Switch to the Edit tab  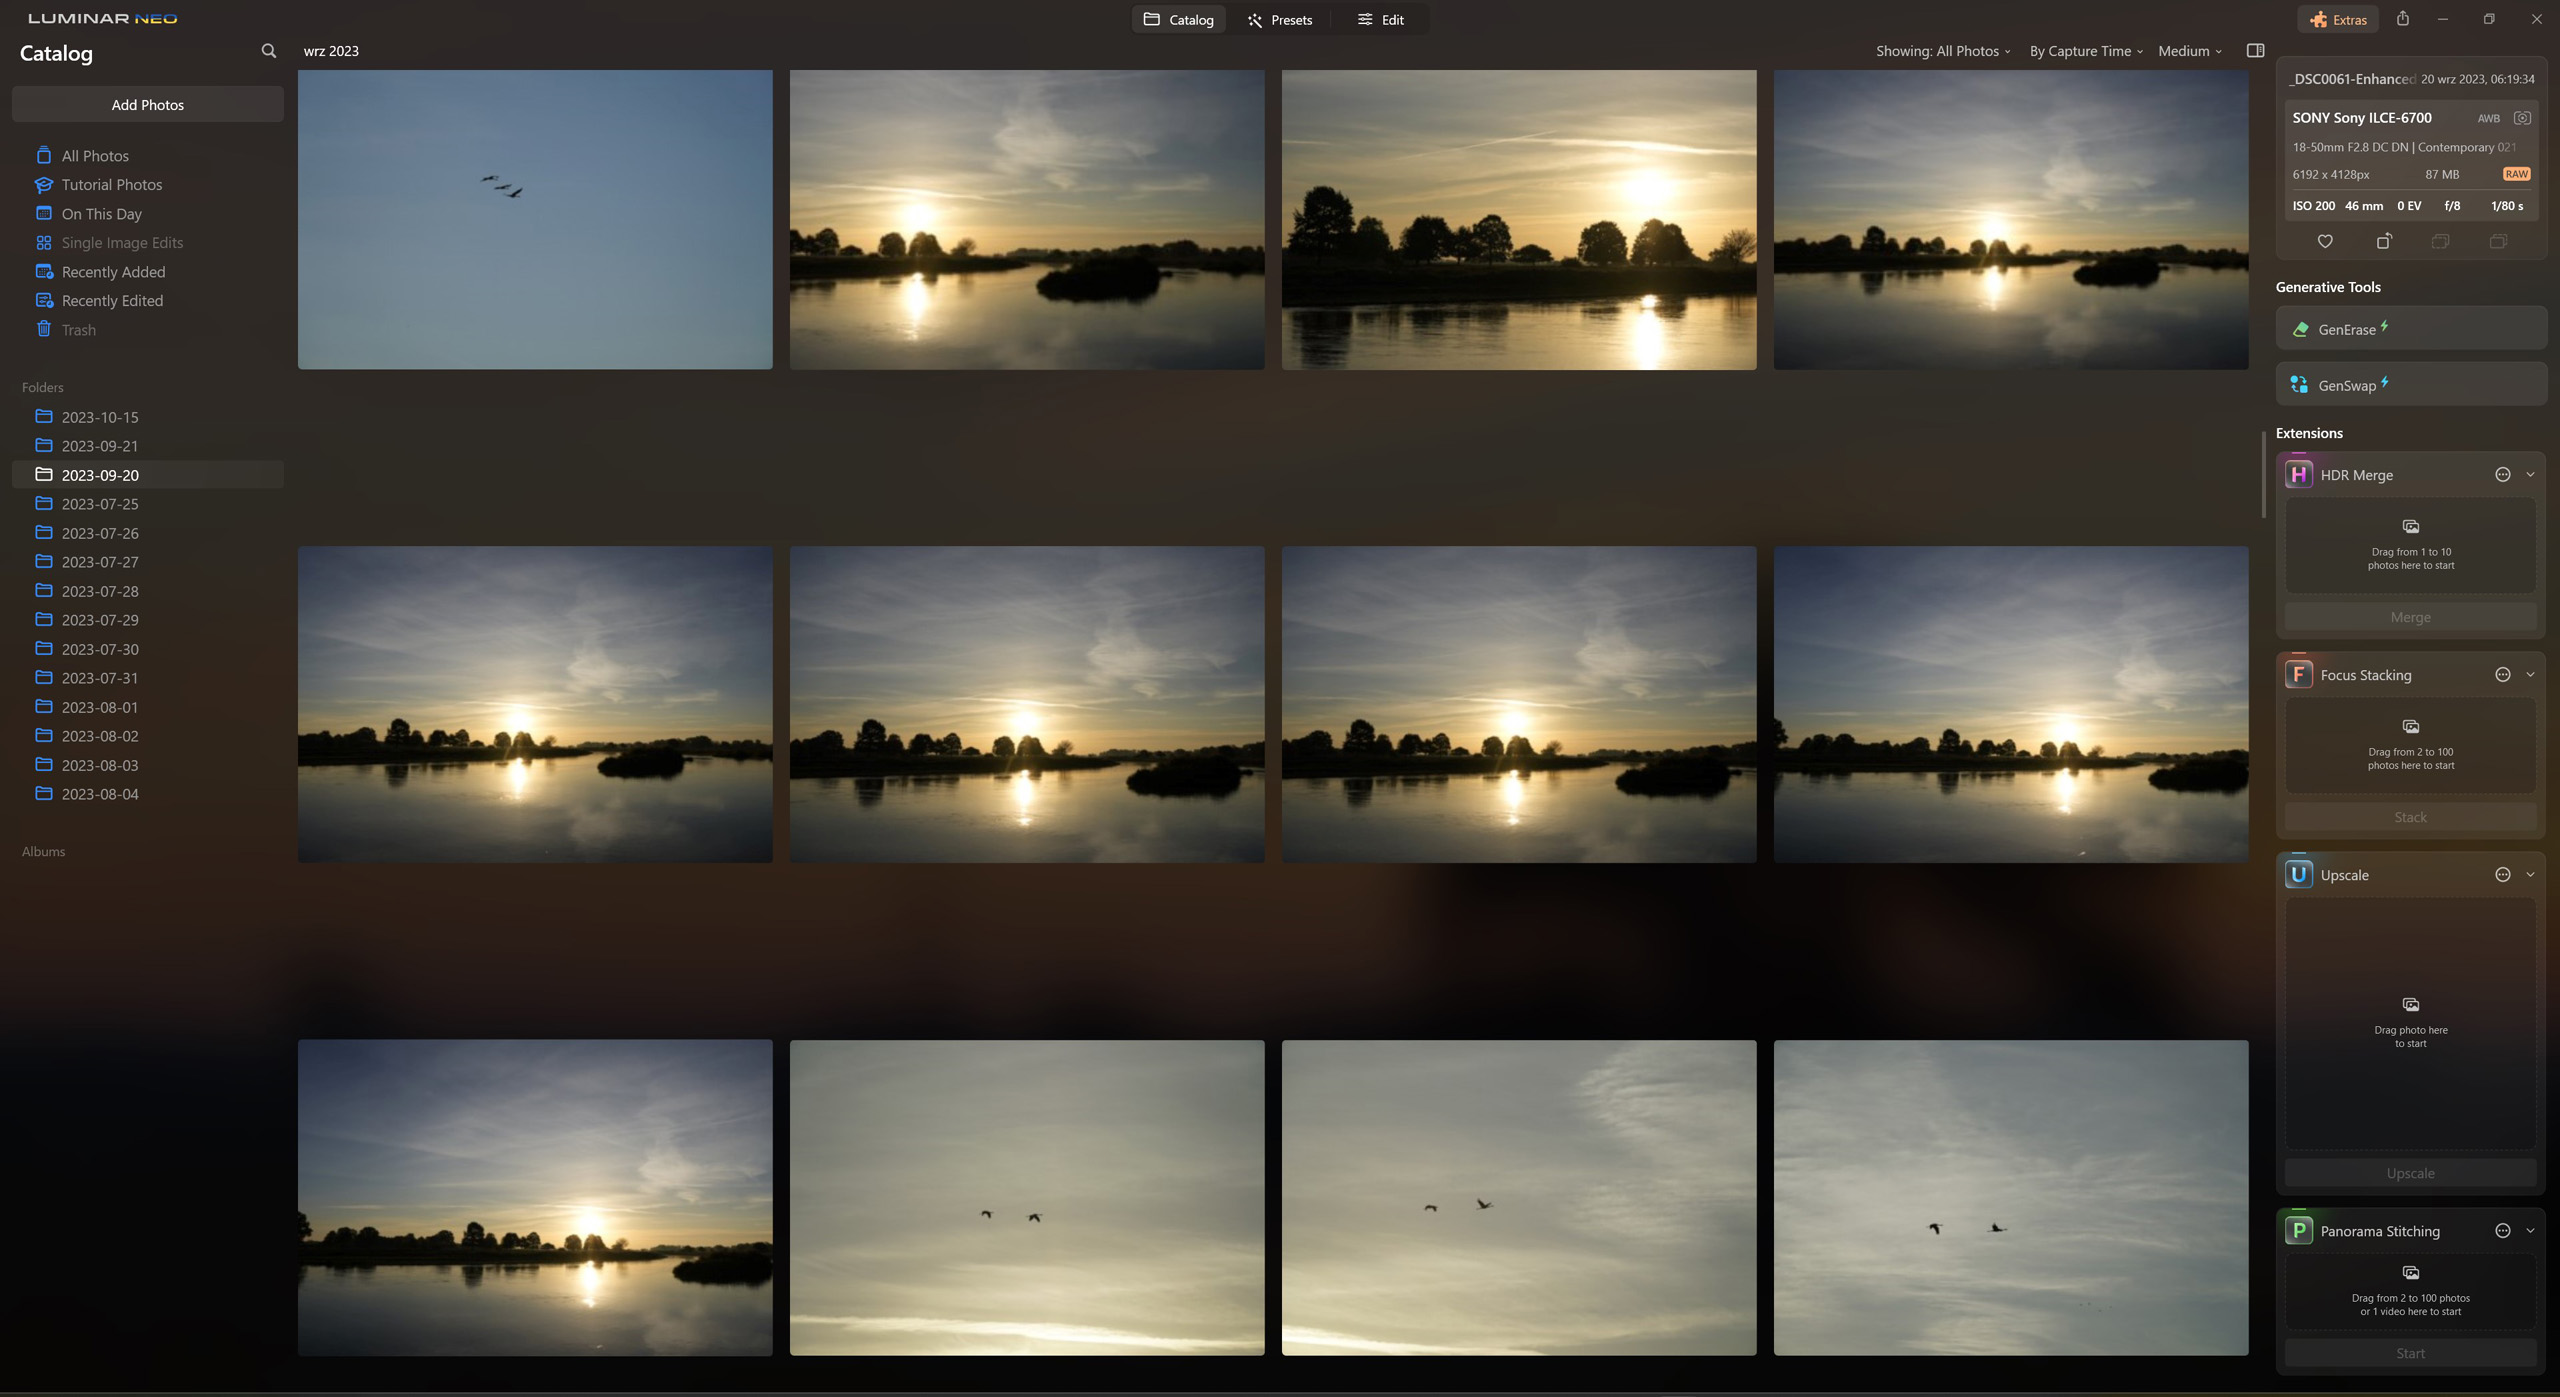point(1380,19)
